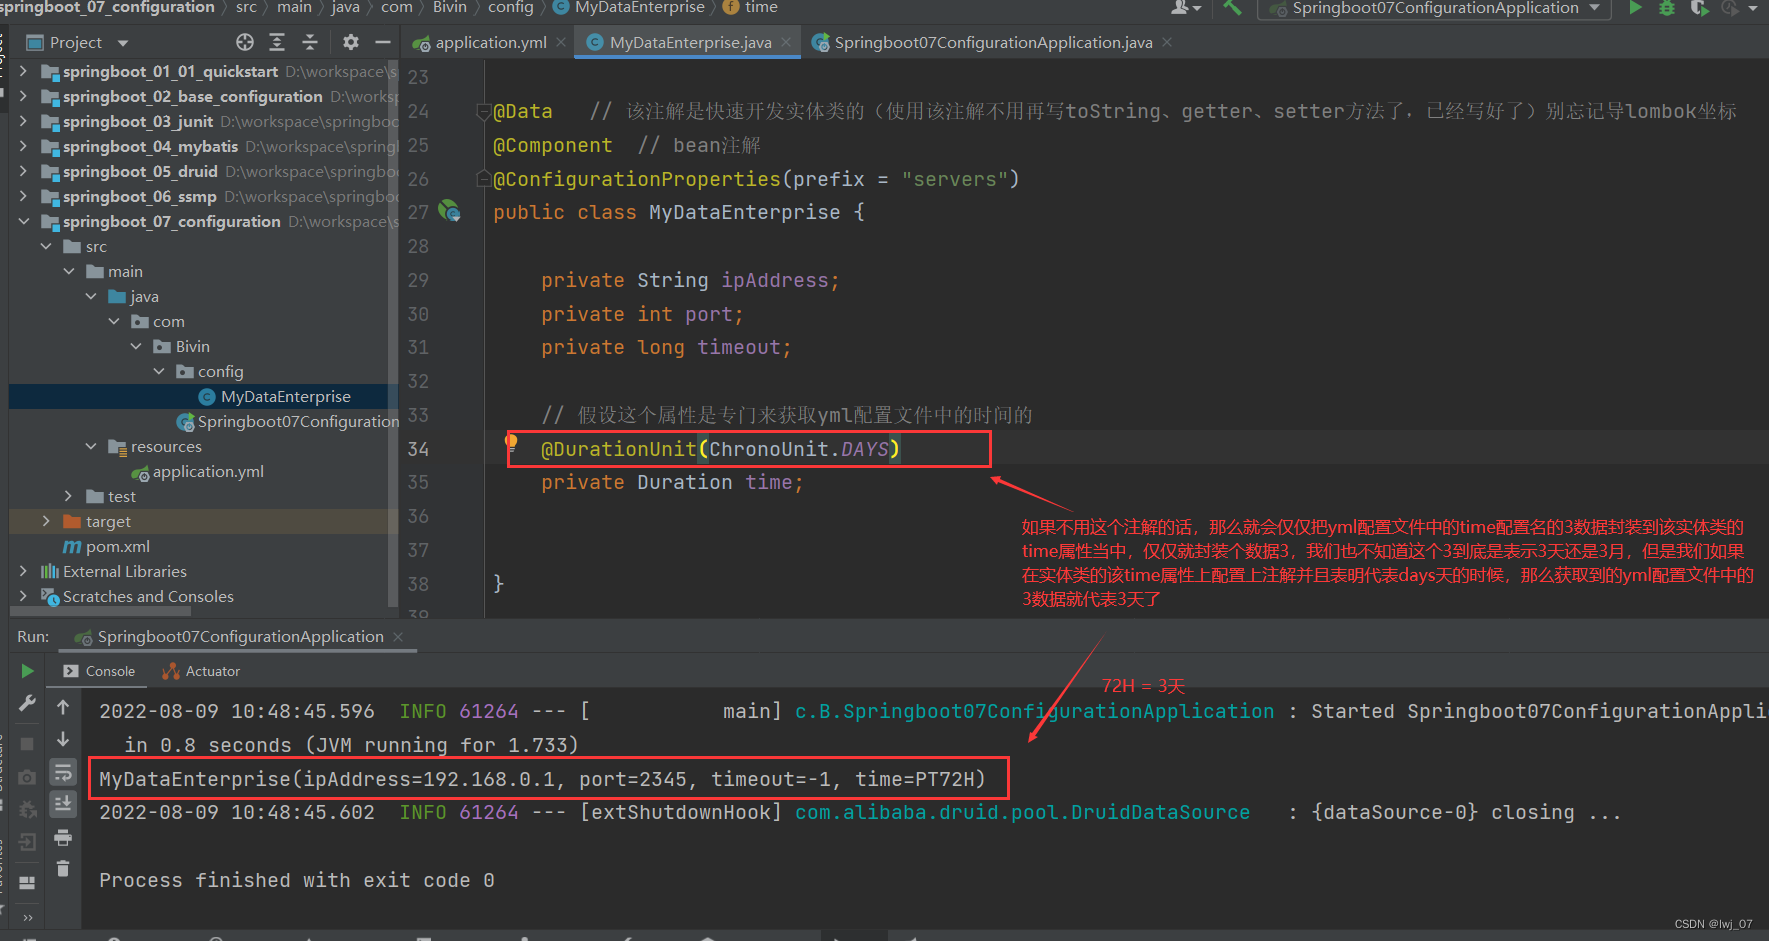Rerun the app from the Run panel
The image size is (1769, 941).
pos(27,671)
